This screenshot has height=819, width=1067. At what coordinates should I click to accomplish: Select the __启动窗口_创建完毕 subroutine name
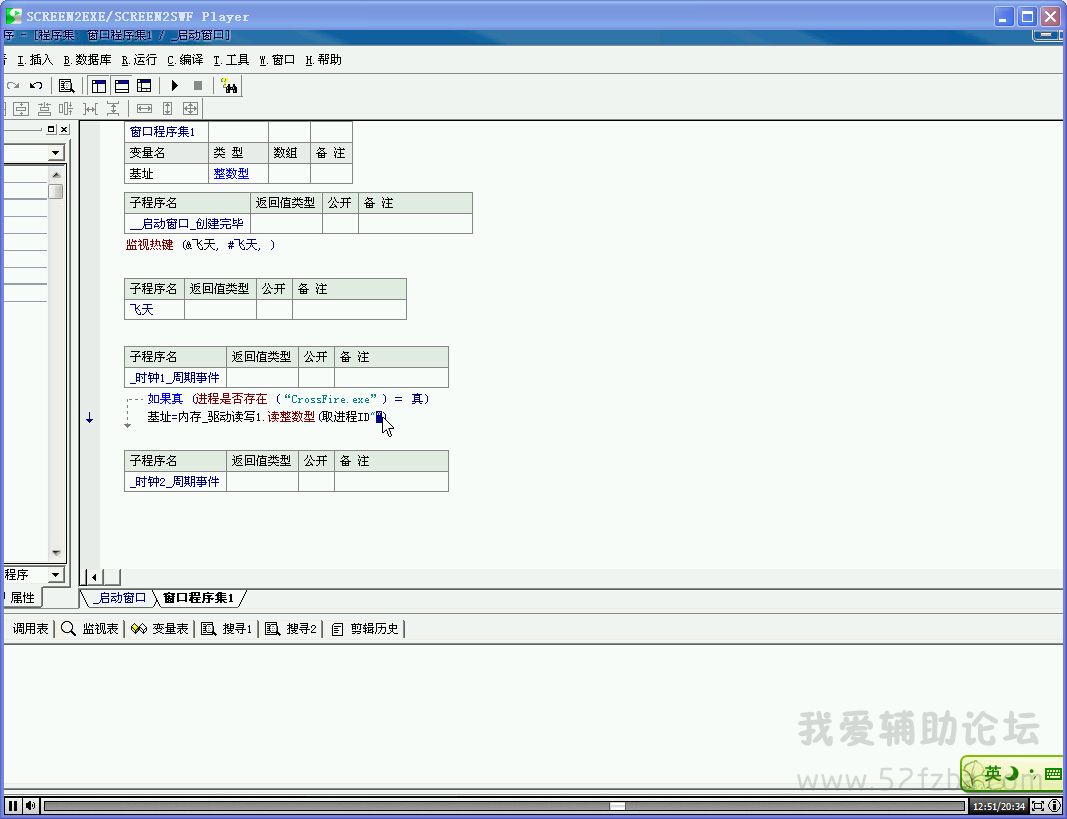(x=186, y=224)
